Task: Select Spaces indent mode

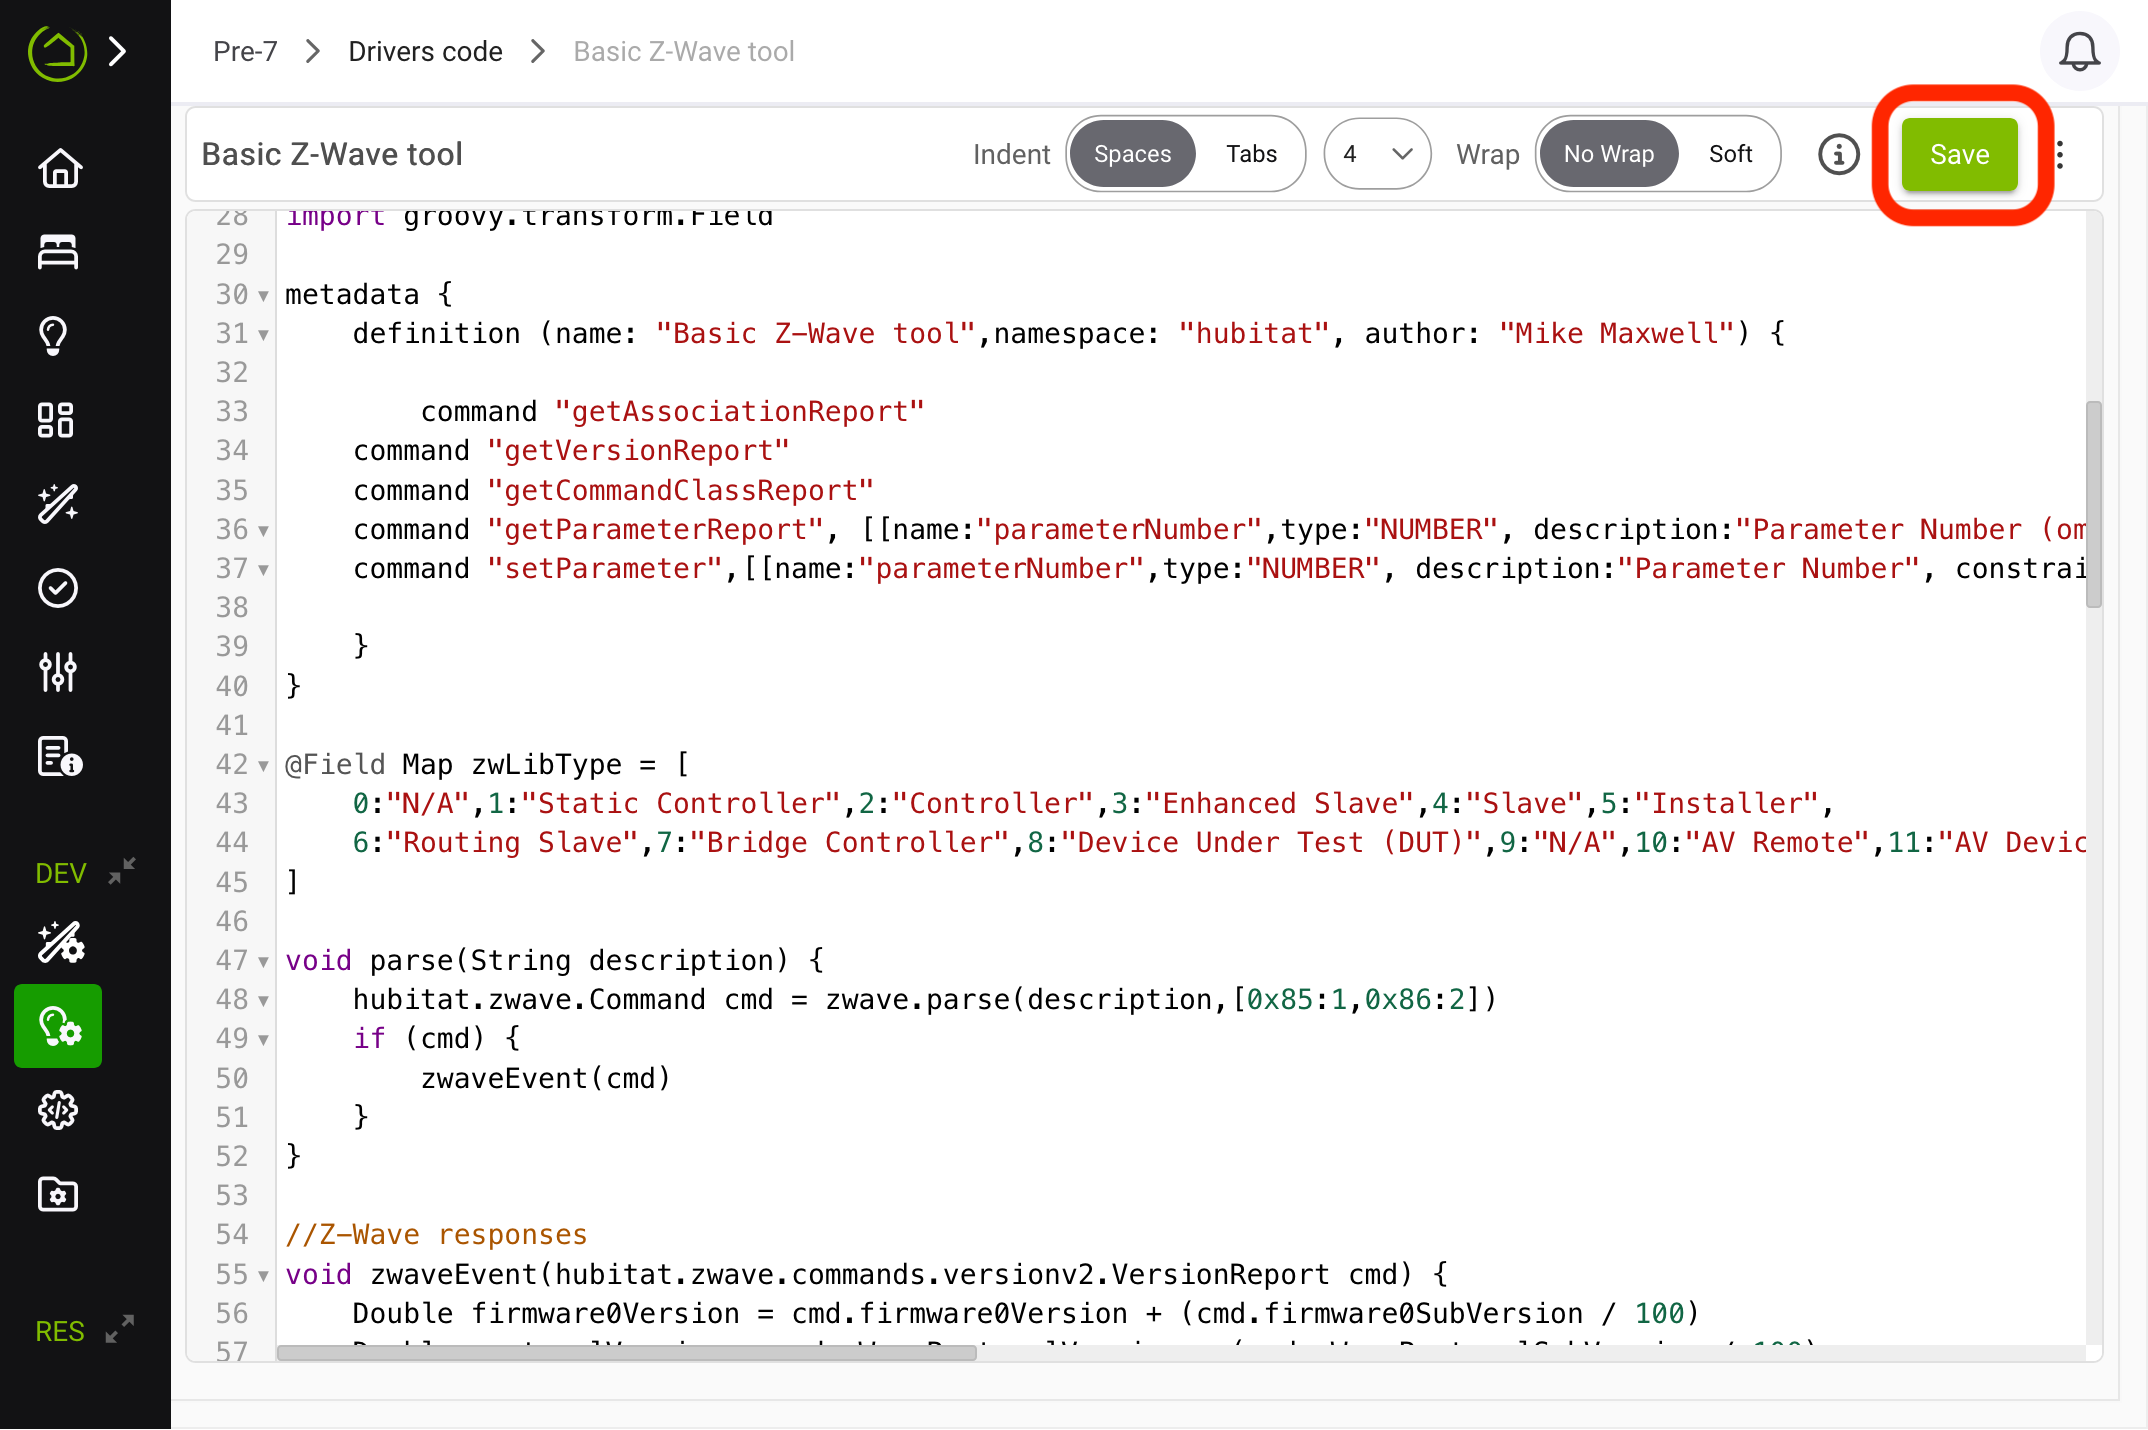Action: pyautogui.click(x=1132, y=154)
